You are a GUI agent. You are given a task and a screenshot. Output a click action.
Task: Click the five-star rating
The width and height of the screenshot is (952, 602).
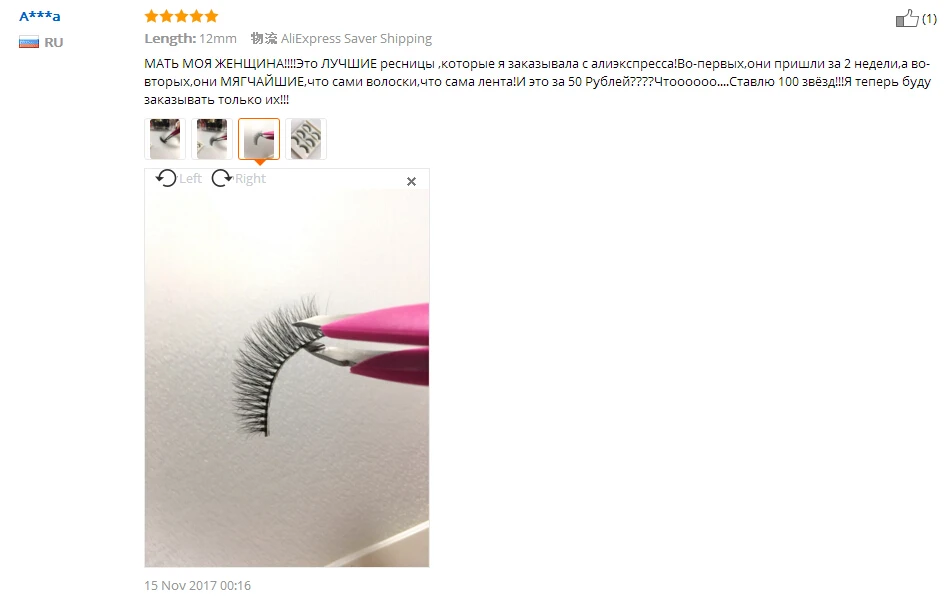[181, 16]
